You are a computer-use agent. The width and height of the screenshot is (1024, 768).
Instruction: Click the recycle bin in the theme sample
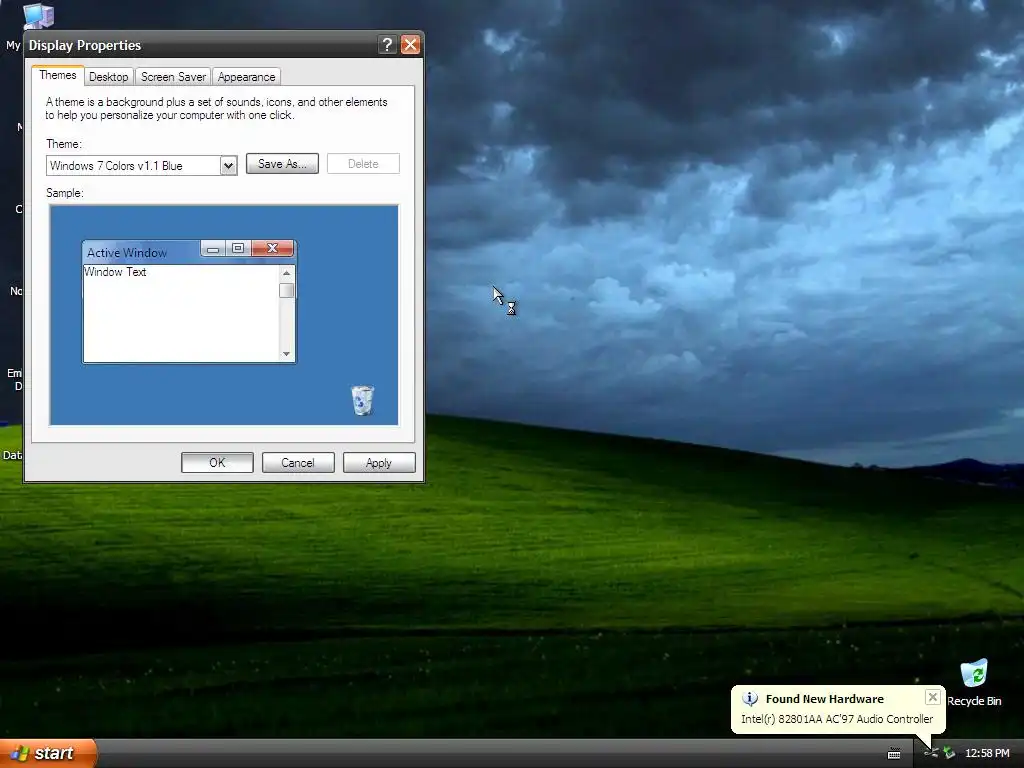[362, 400]
